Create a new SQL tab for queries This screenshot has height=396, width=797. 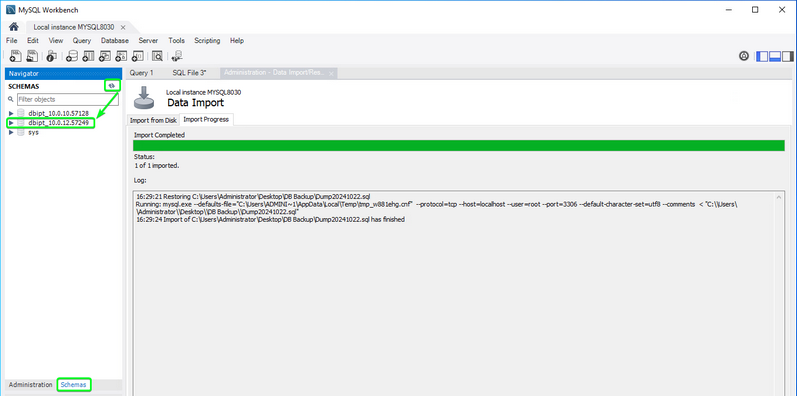16,56
